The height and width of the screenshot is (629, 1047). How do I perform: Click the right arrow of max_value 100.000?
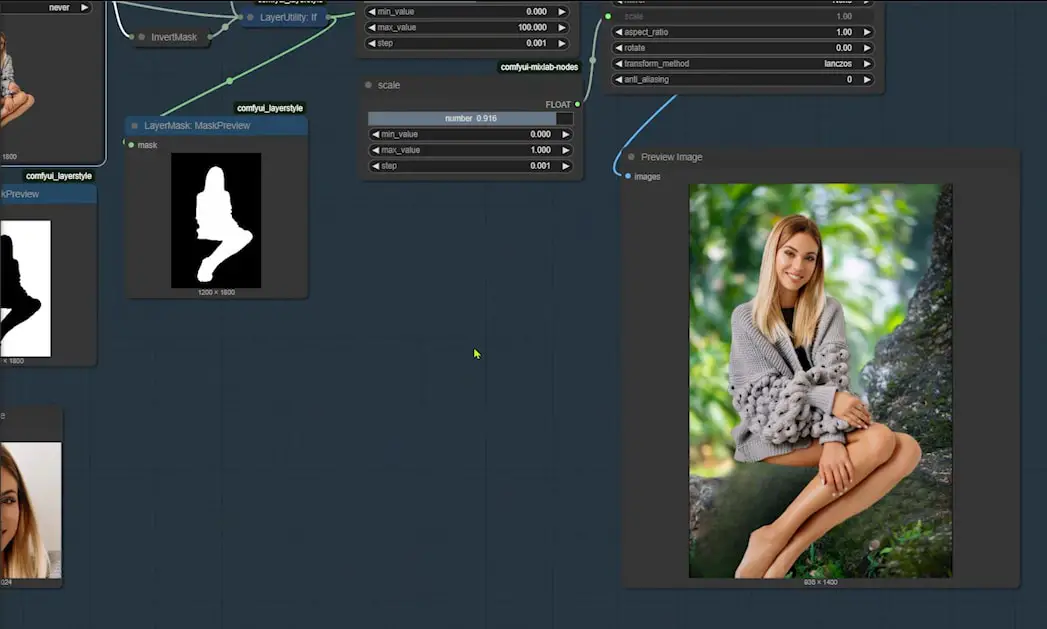(x=562, y=27)
